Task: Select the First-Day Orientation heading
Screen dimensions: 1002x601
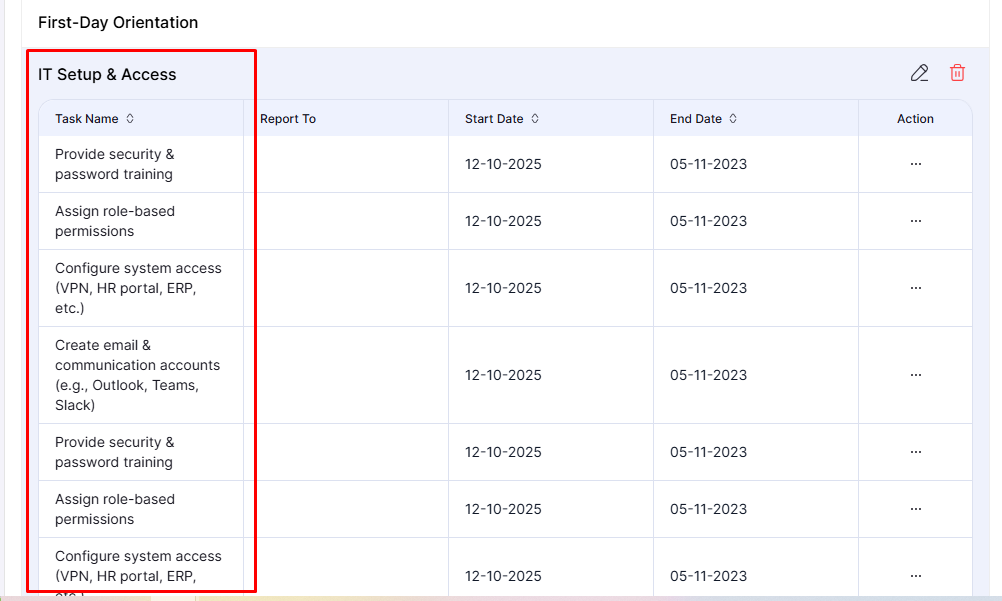Action: point(118,22)
